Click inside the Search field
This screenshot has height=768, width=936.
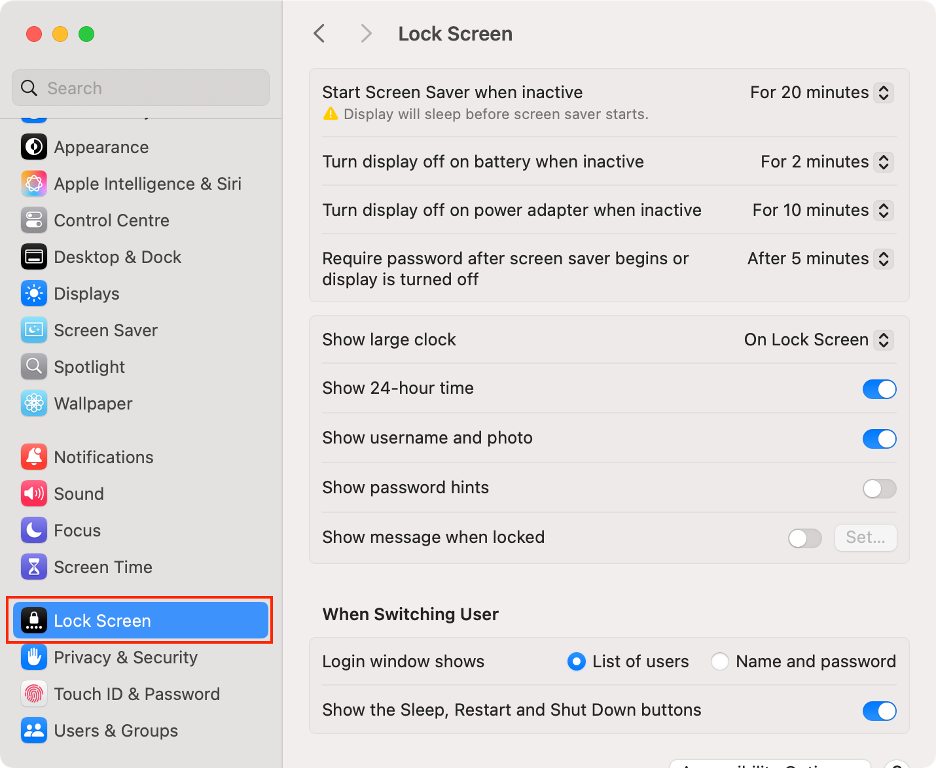click(140, 87)
